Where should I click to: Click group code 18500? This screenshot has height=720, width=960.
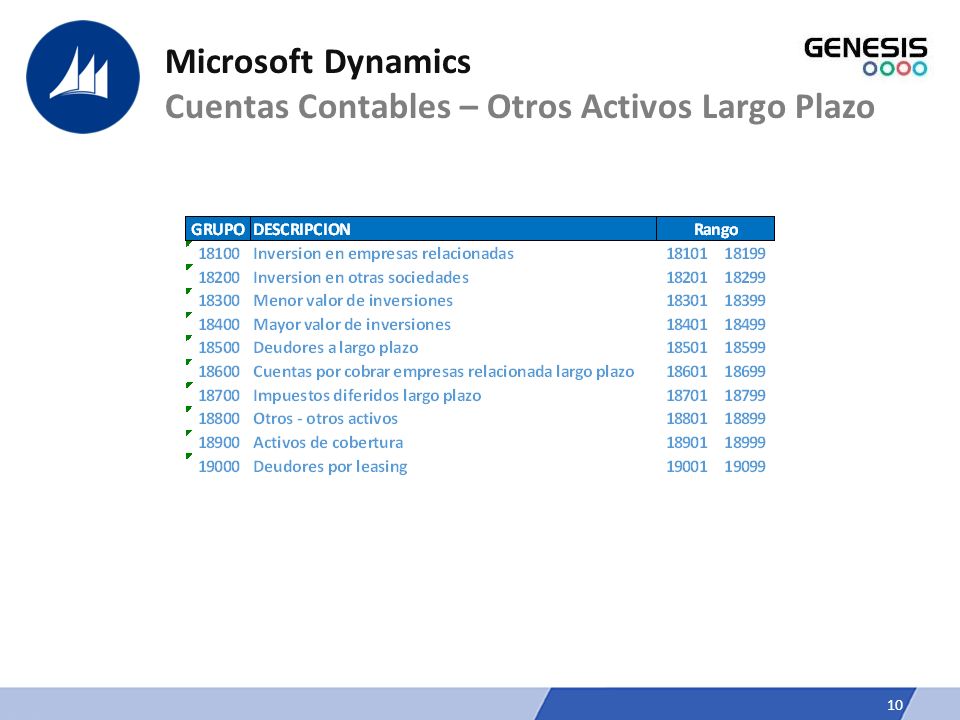tap(219, 348)
